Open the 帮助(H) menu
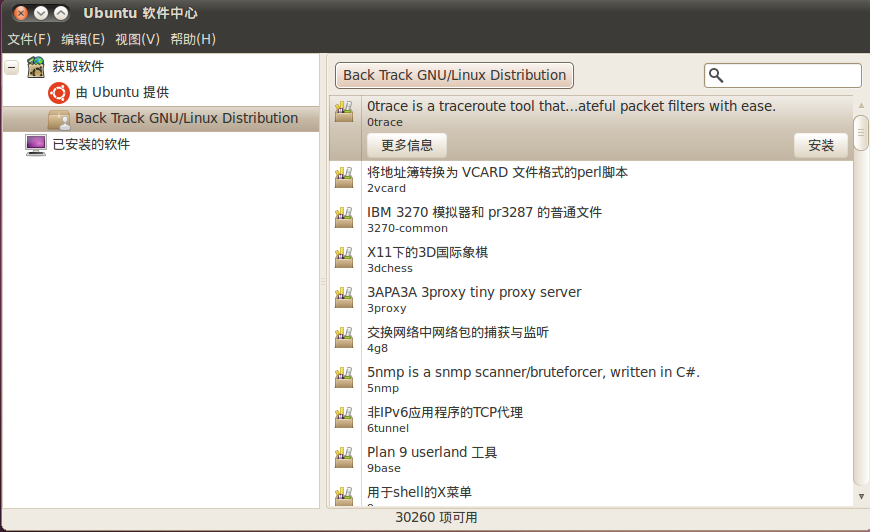Screen dimensions: 870x532 pos(193,39)
